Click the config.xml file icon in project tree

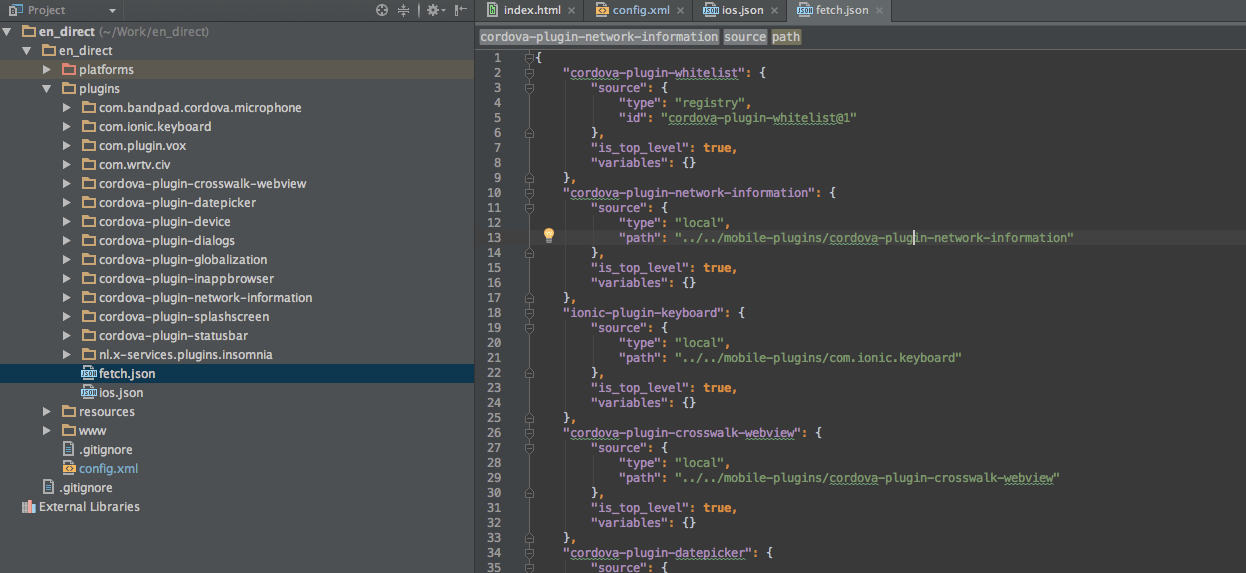(x=69, y=469)
